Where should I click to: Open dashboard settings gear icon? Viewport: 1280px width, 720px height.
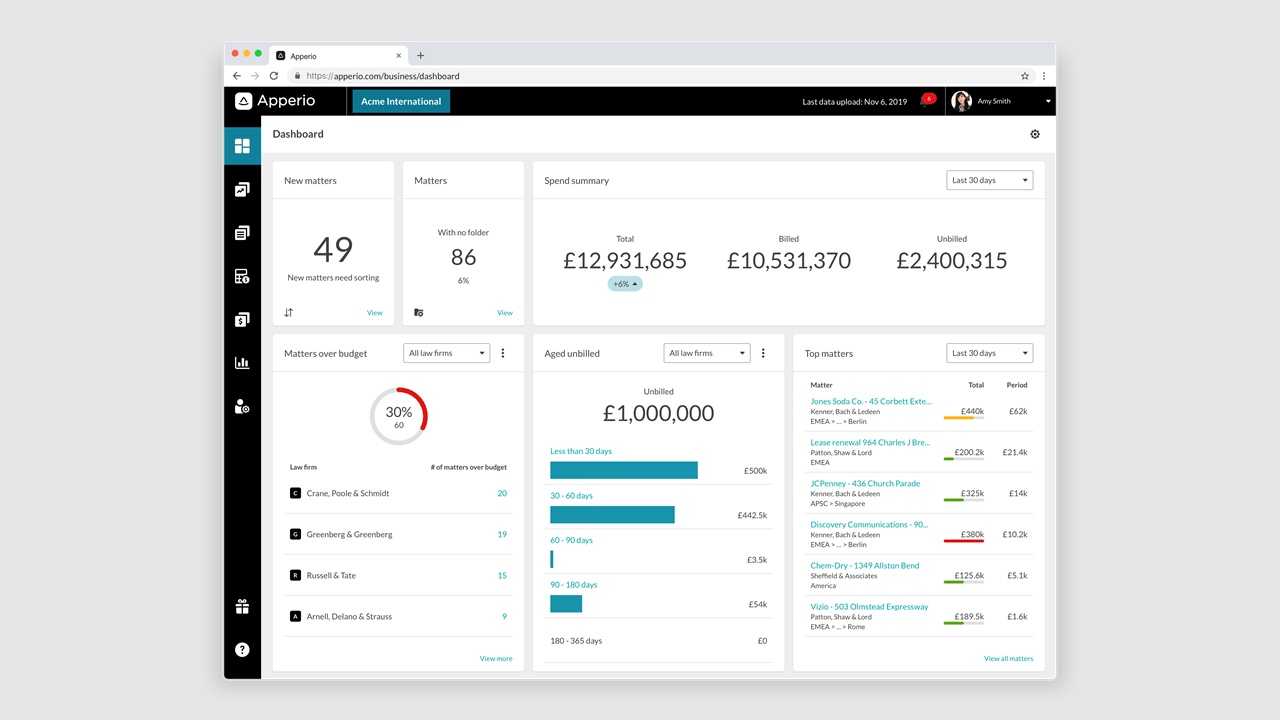(x=1035, y=134)
